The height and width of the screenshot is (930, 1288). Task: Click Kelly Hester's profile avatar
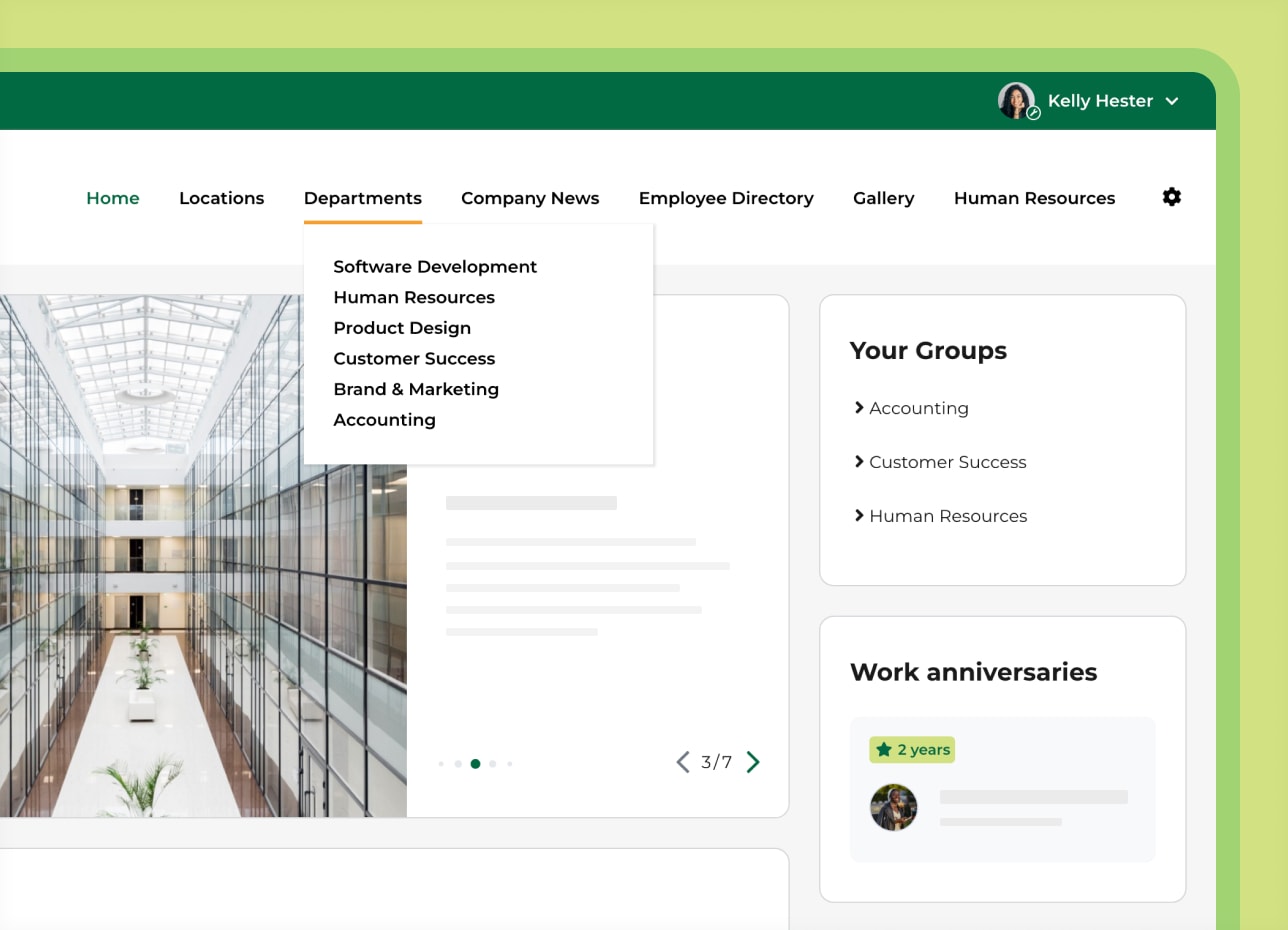click(x=1016, y=100)
